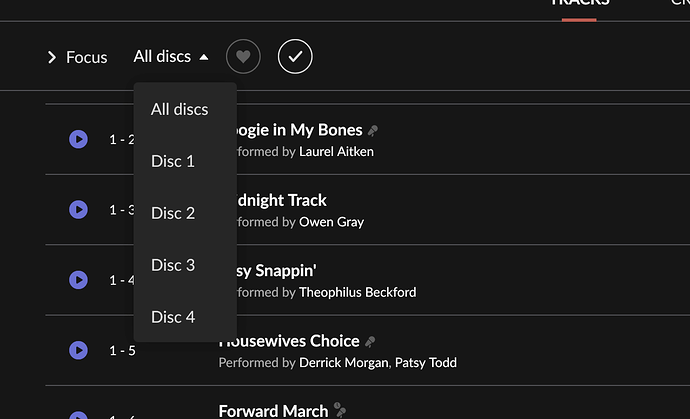Collapse the All discs dropdown arrow

coord(204,57)
